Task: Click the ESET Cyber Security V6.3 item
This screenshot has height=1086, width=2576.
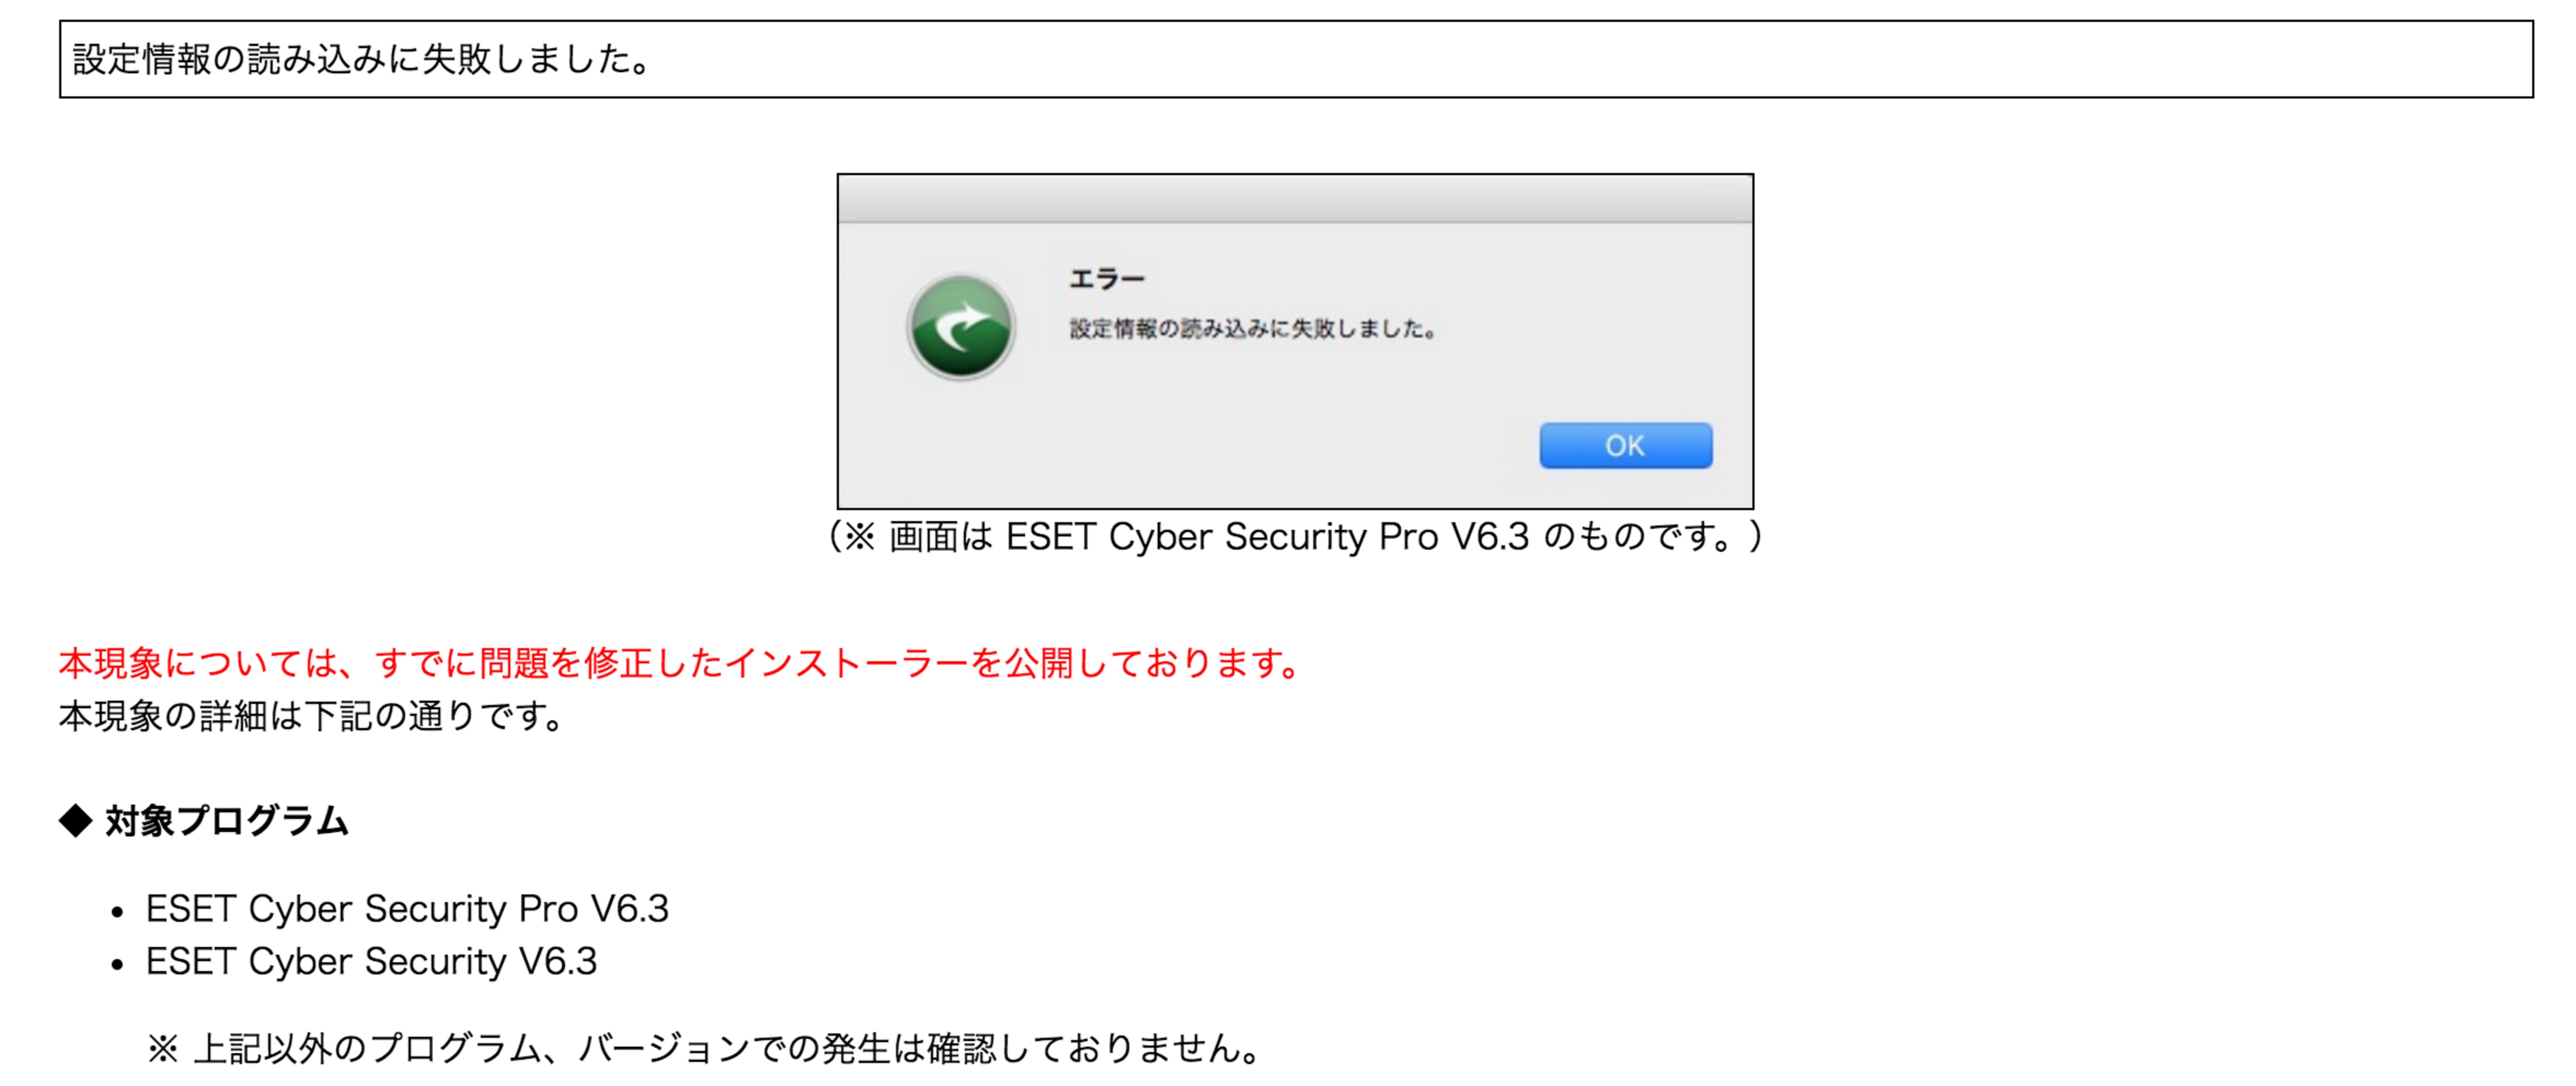Action: (x=371, y=962)
